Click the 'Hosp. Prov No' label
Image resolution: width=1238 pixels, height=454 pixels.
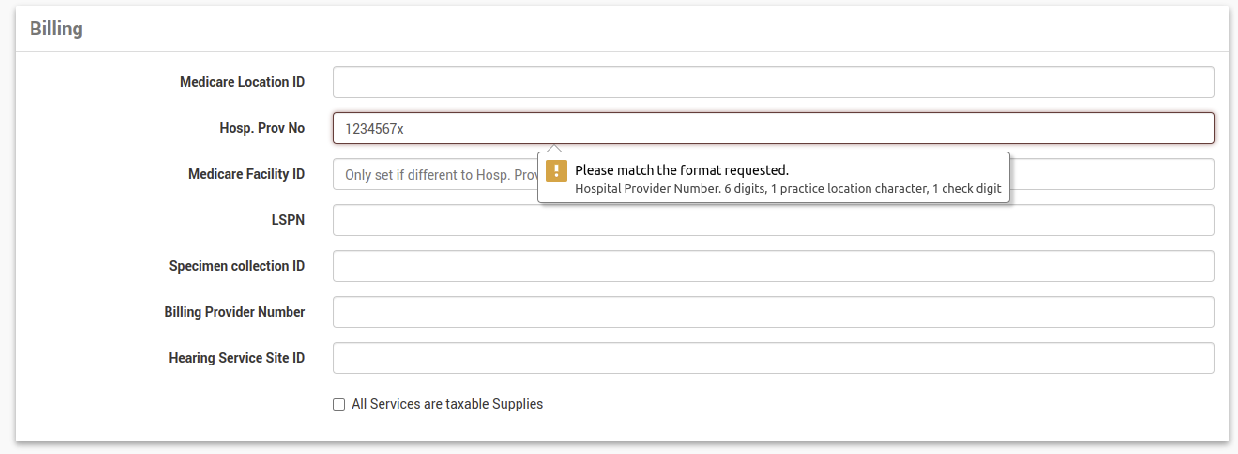tap(262, 128)
